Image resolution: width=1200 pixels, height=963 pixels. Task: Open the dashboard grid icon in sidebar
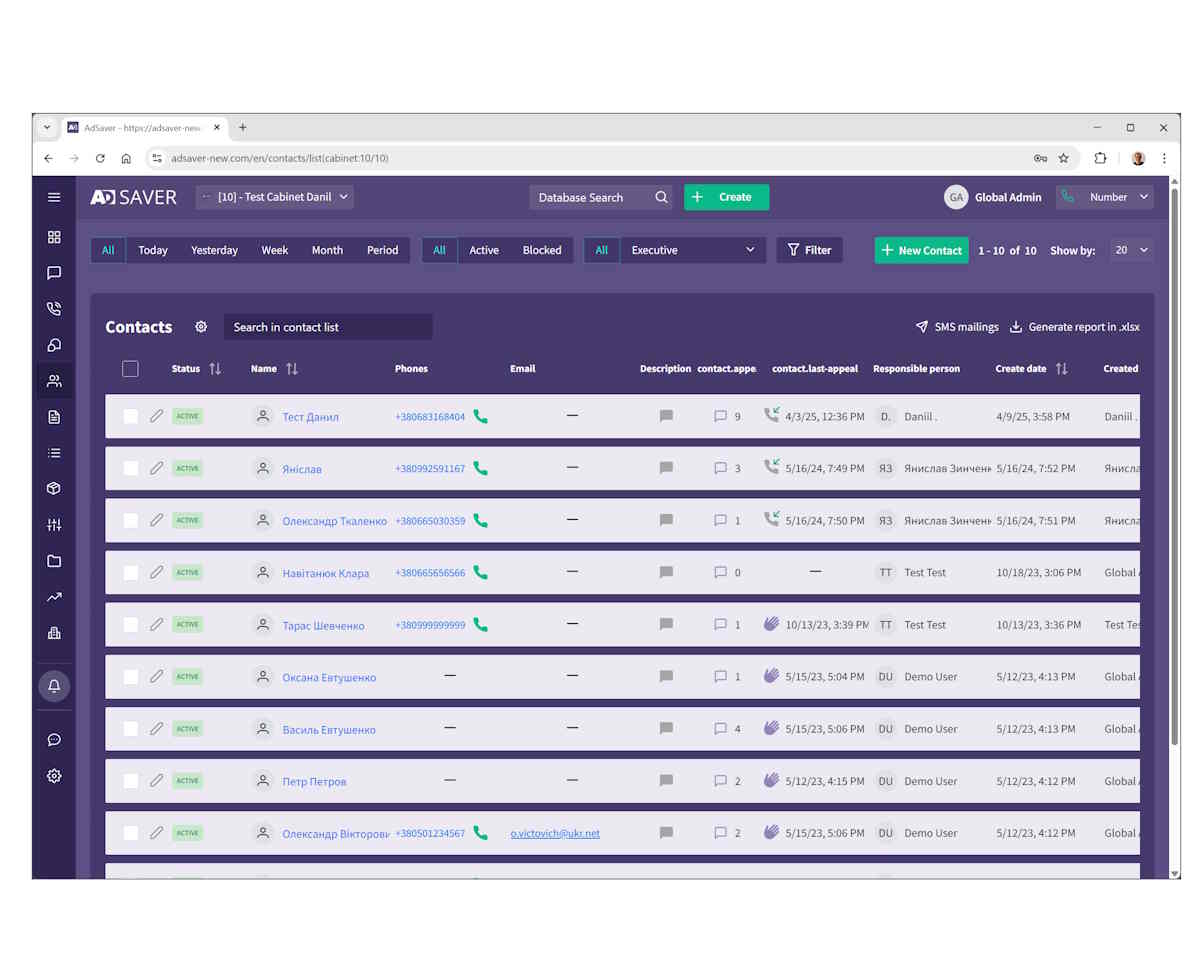click(54, 237)
